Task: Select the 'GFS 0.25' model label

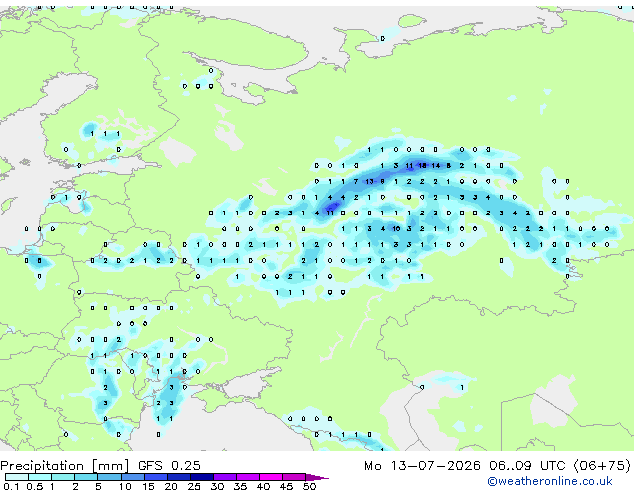Action: (x=169, y=465)
